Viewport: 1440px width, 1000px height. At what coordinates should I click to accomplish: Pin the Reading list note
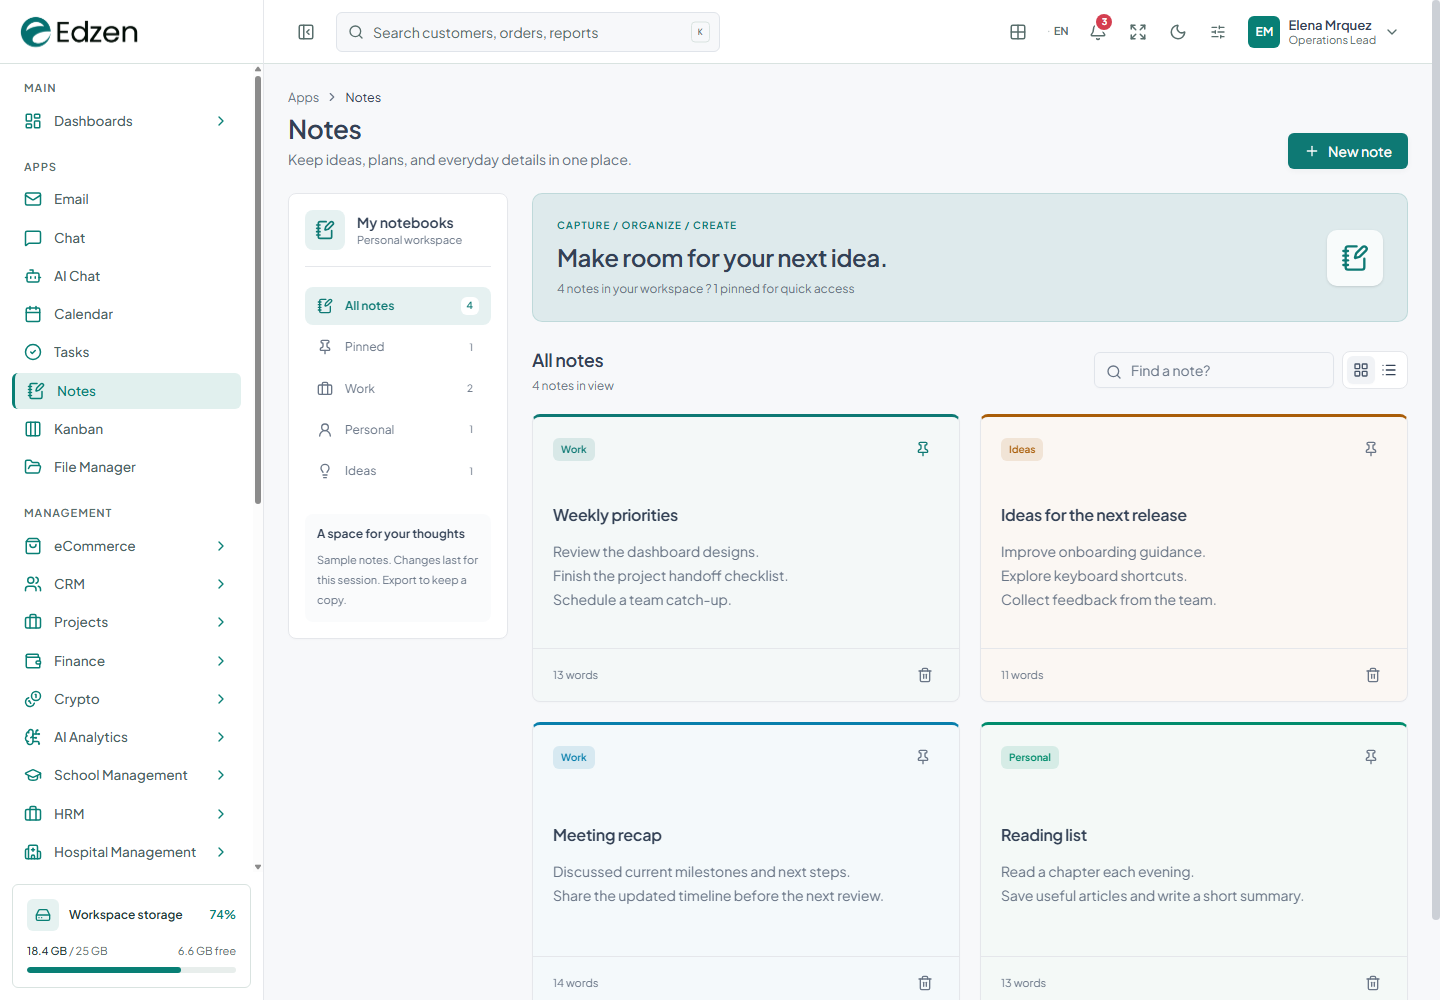pos(1371,757)
